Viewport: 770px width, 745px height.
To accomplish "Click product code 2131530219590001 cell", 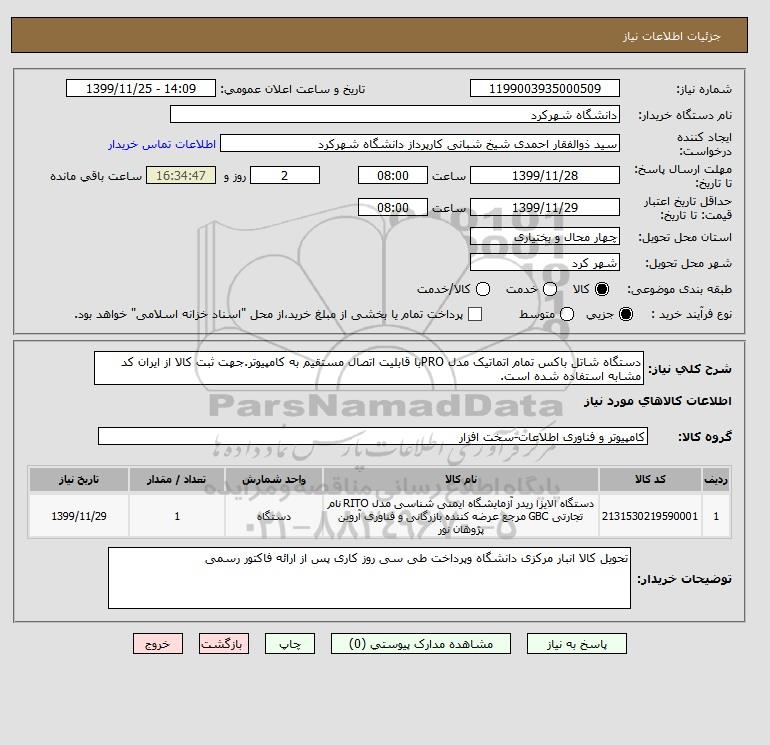I will click(650, 516).
